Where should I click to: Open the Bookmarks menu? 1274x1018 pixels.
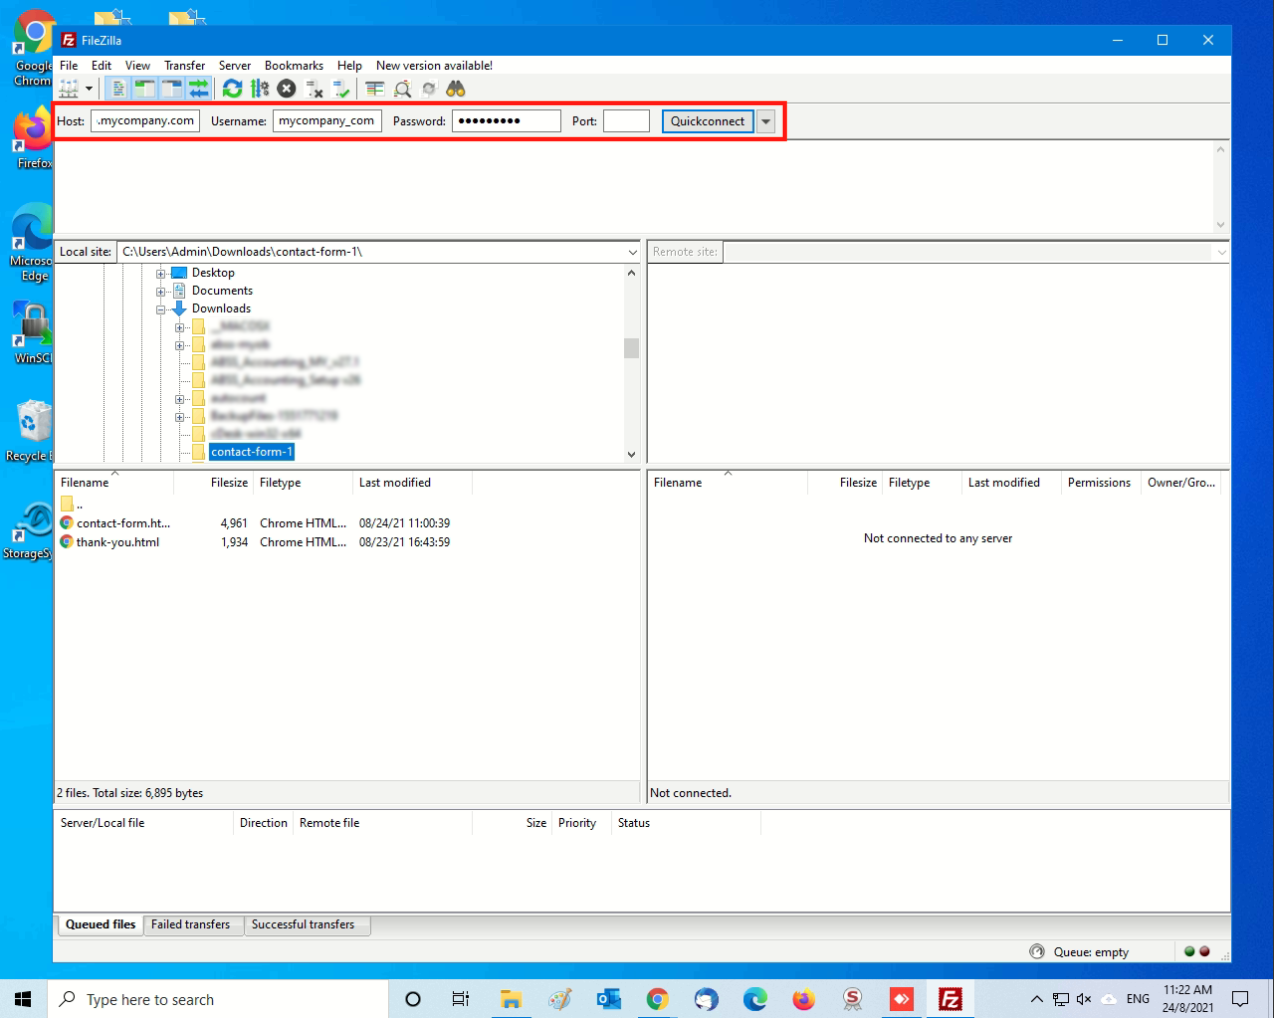(x=293, y=66)
